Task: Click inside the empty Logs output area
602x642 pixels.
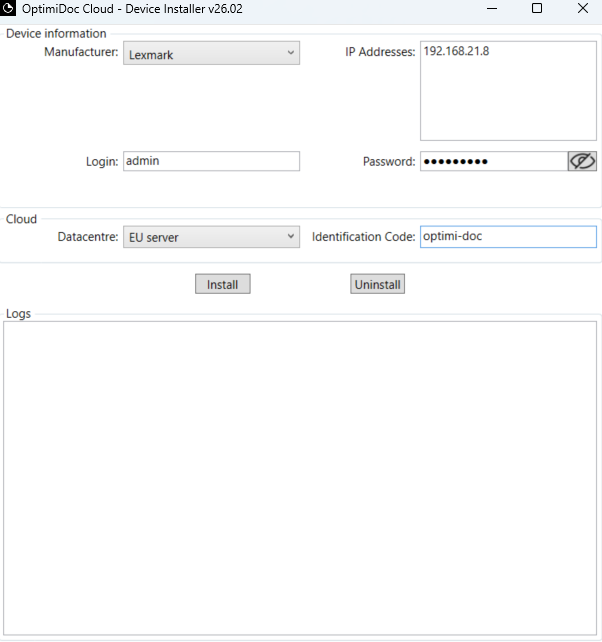Action: pyautogui.click(x=300, y=475)
